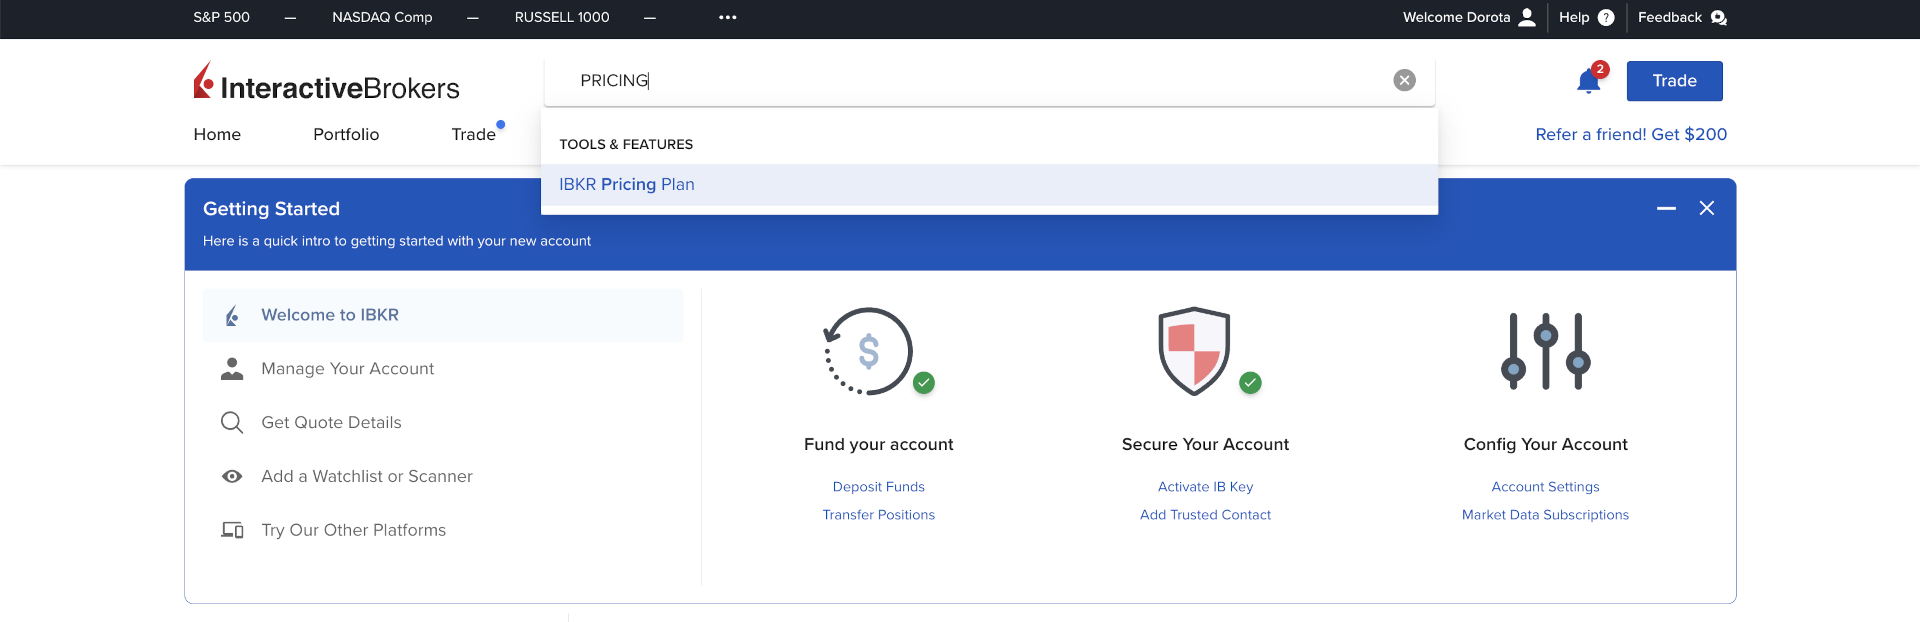Open the Portfolio menu
This screenshot has width=1920, height=622.
tap(346, 135)
